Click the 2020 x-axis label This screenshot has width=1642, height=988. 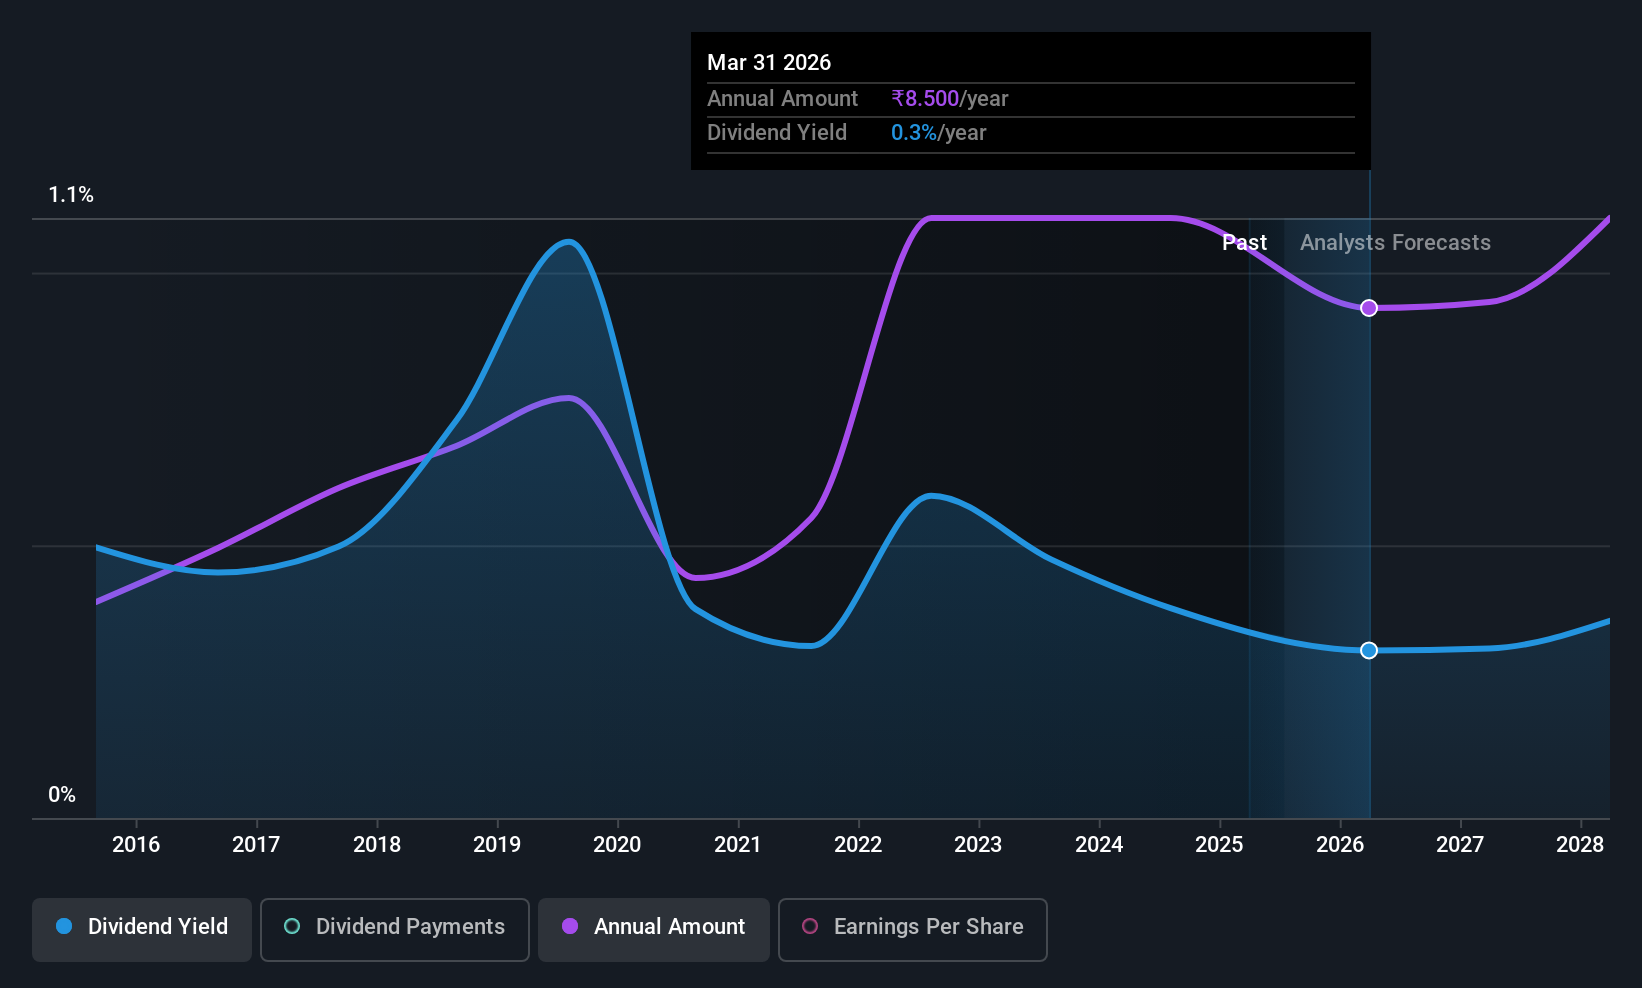point(617,845)
